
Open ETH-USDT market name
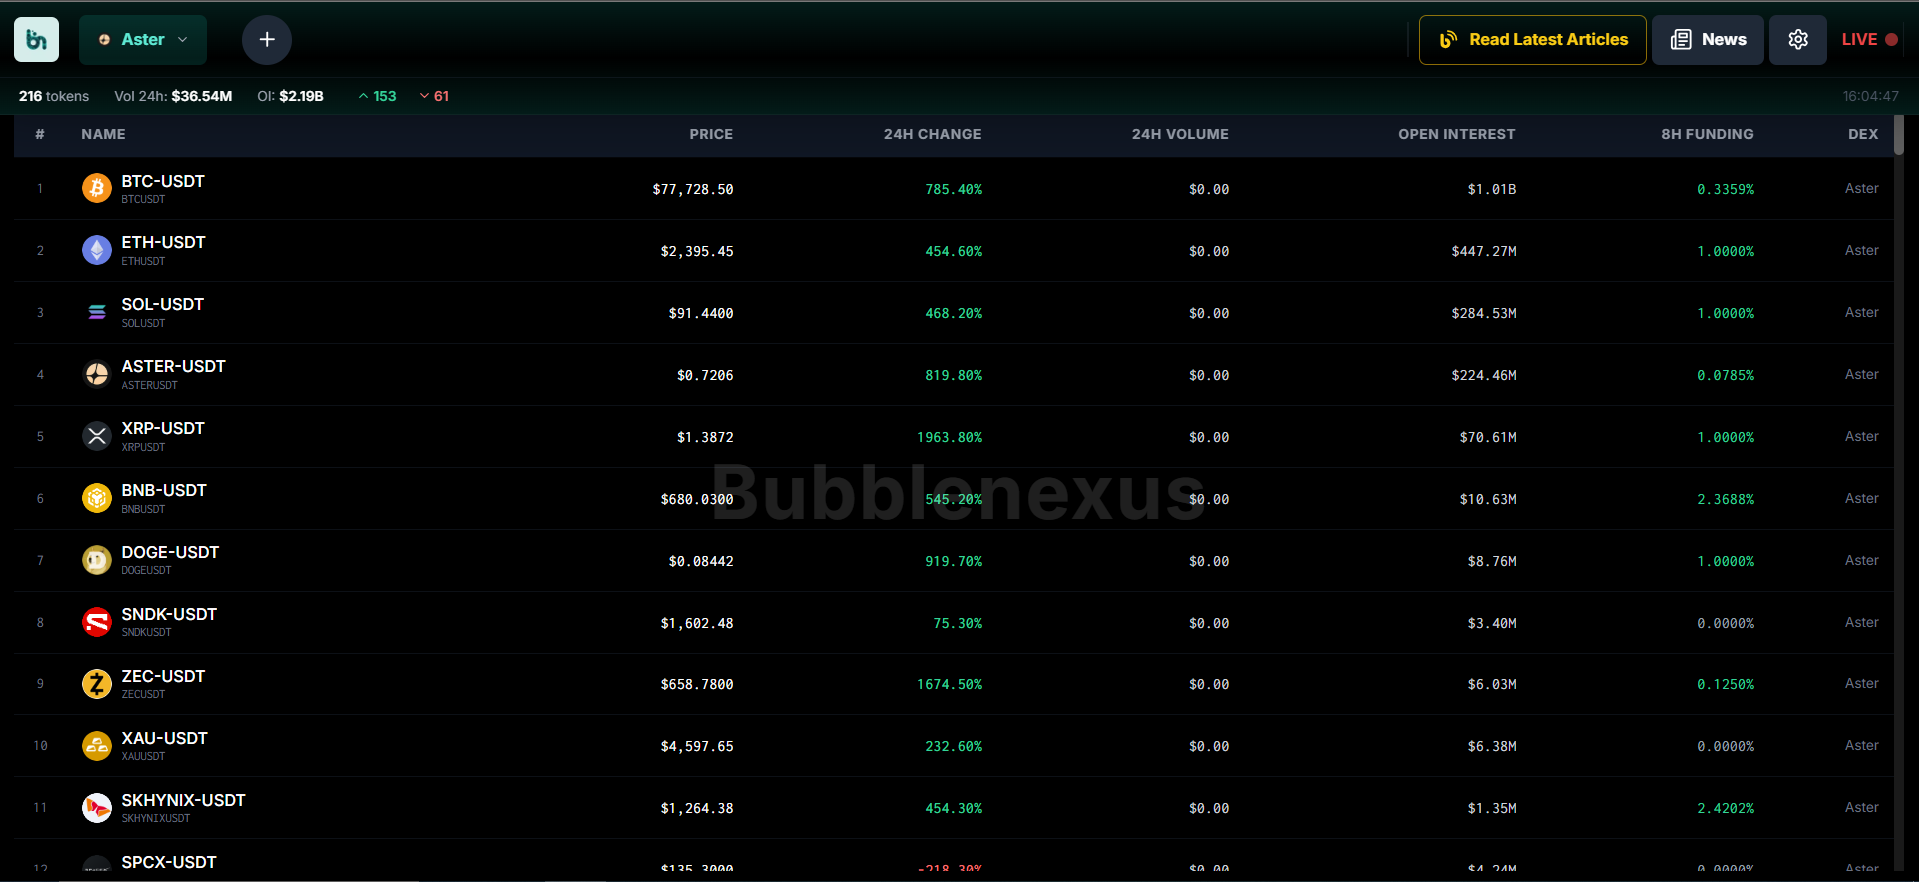163,243
